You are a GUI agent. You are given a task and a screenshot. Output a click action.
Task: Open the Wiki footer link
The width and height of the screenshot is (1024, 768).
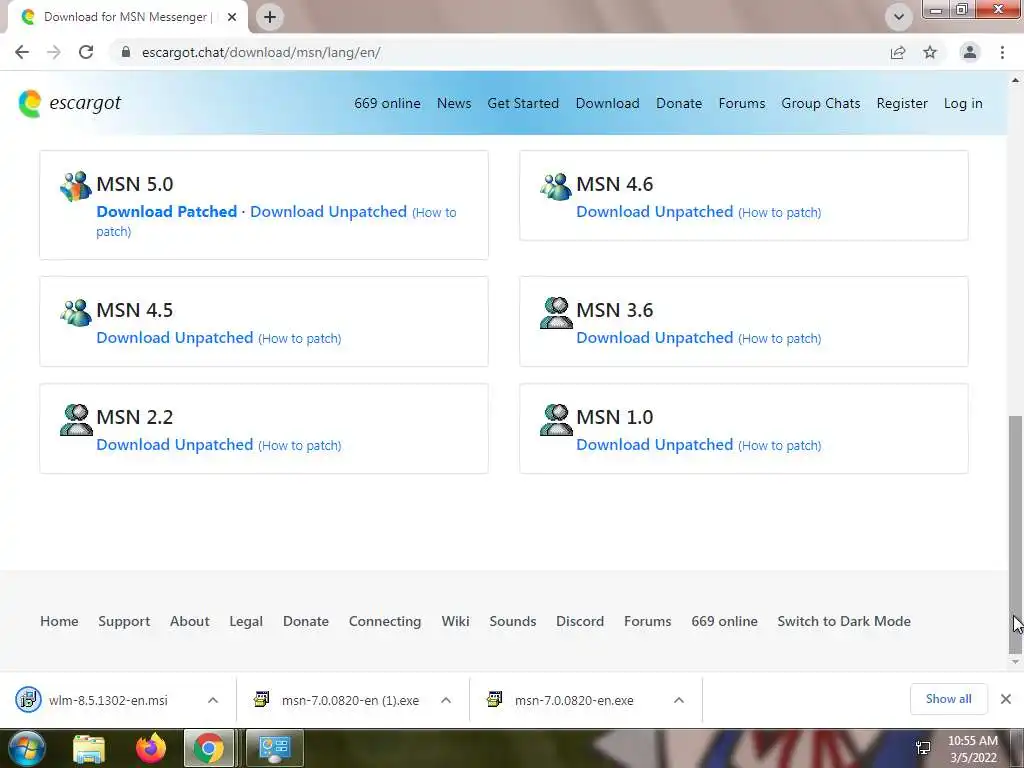455,621
